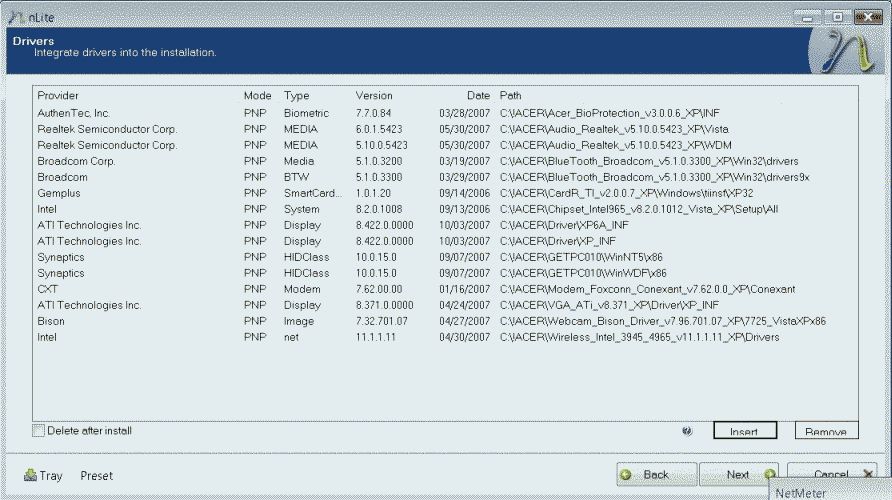Screen dimensions: 892x500
Task: Sort by Path column header
Action: 510,96
